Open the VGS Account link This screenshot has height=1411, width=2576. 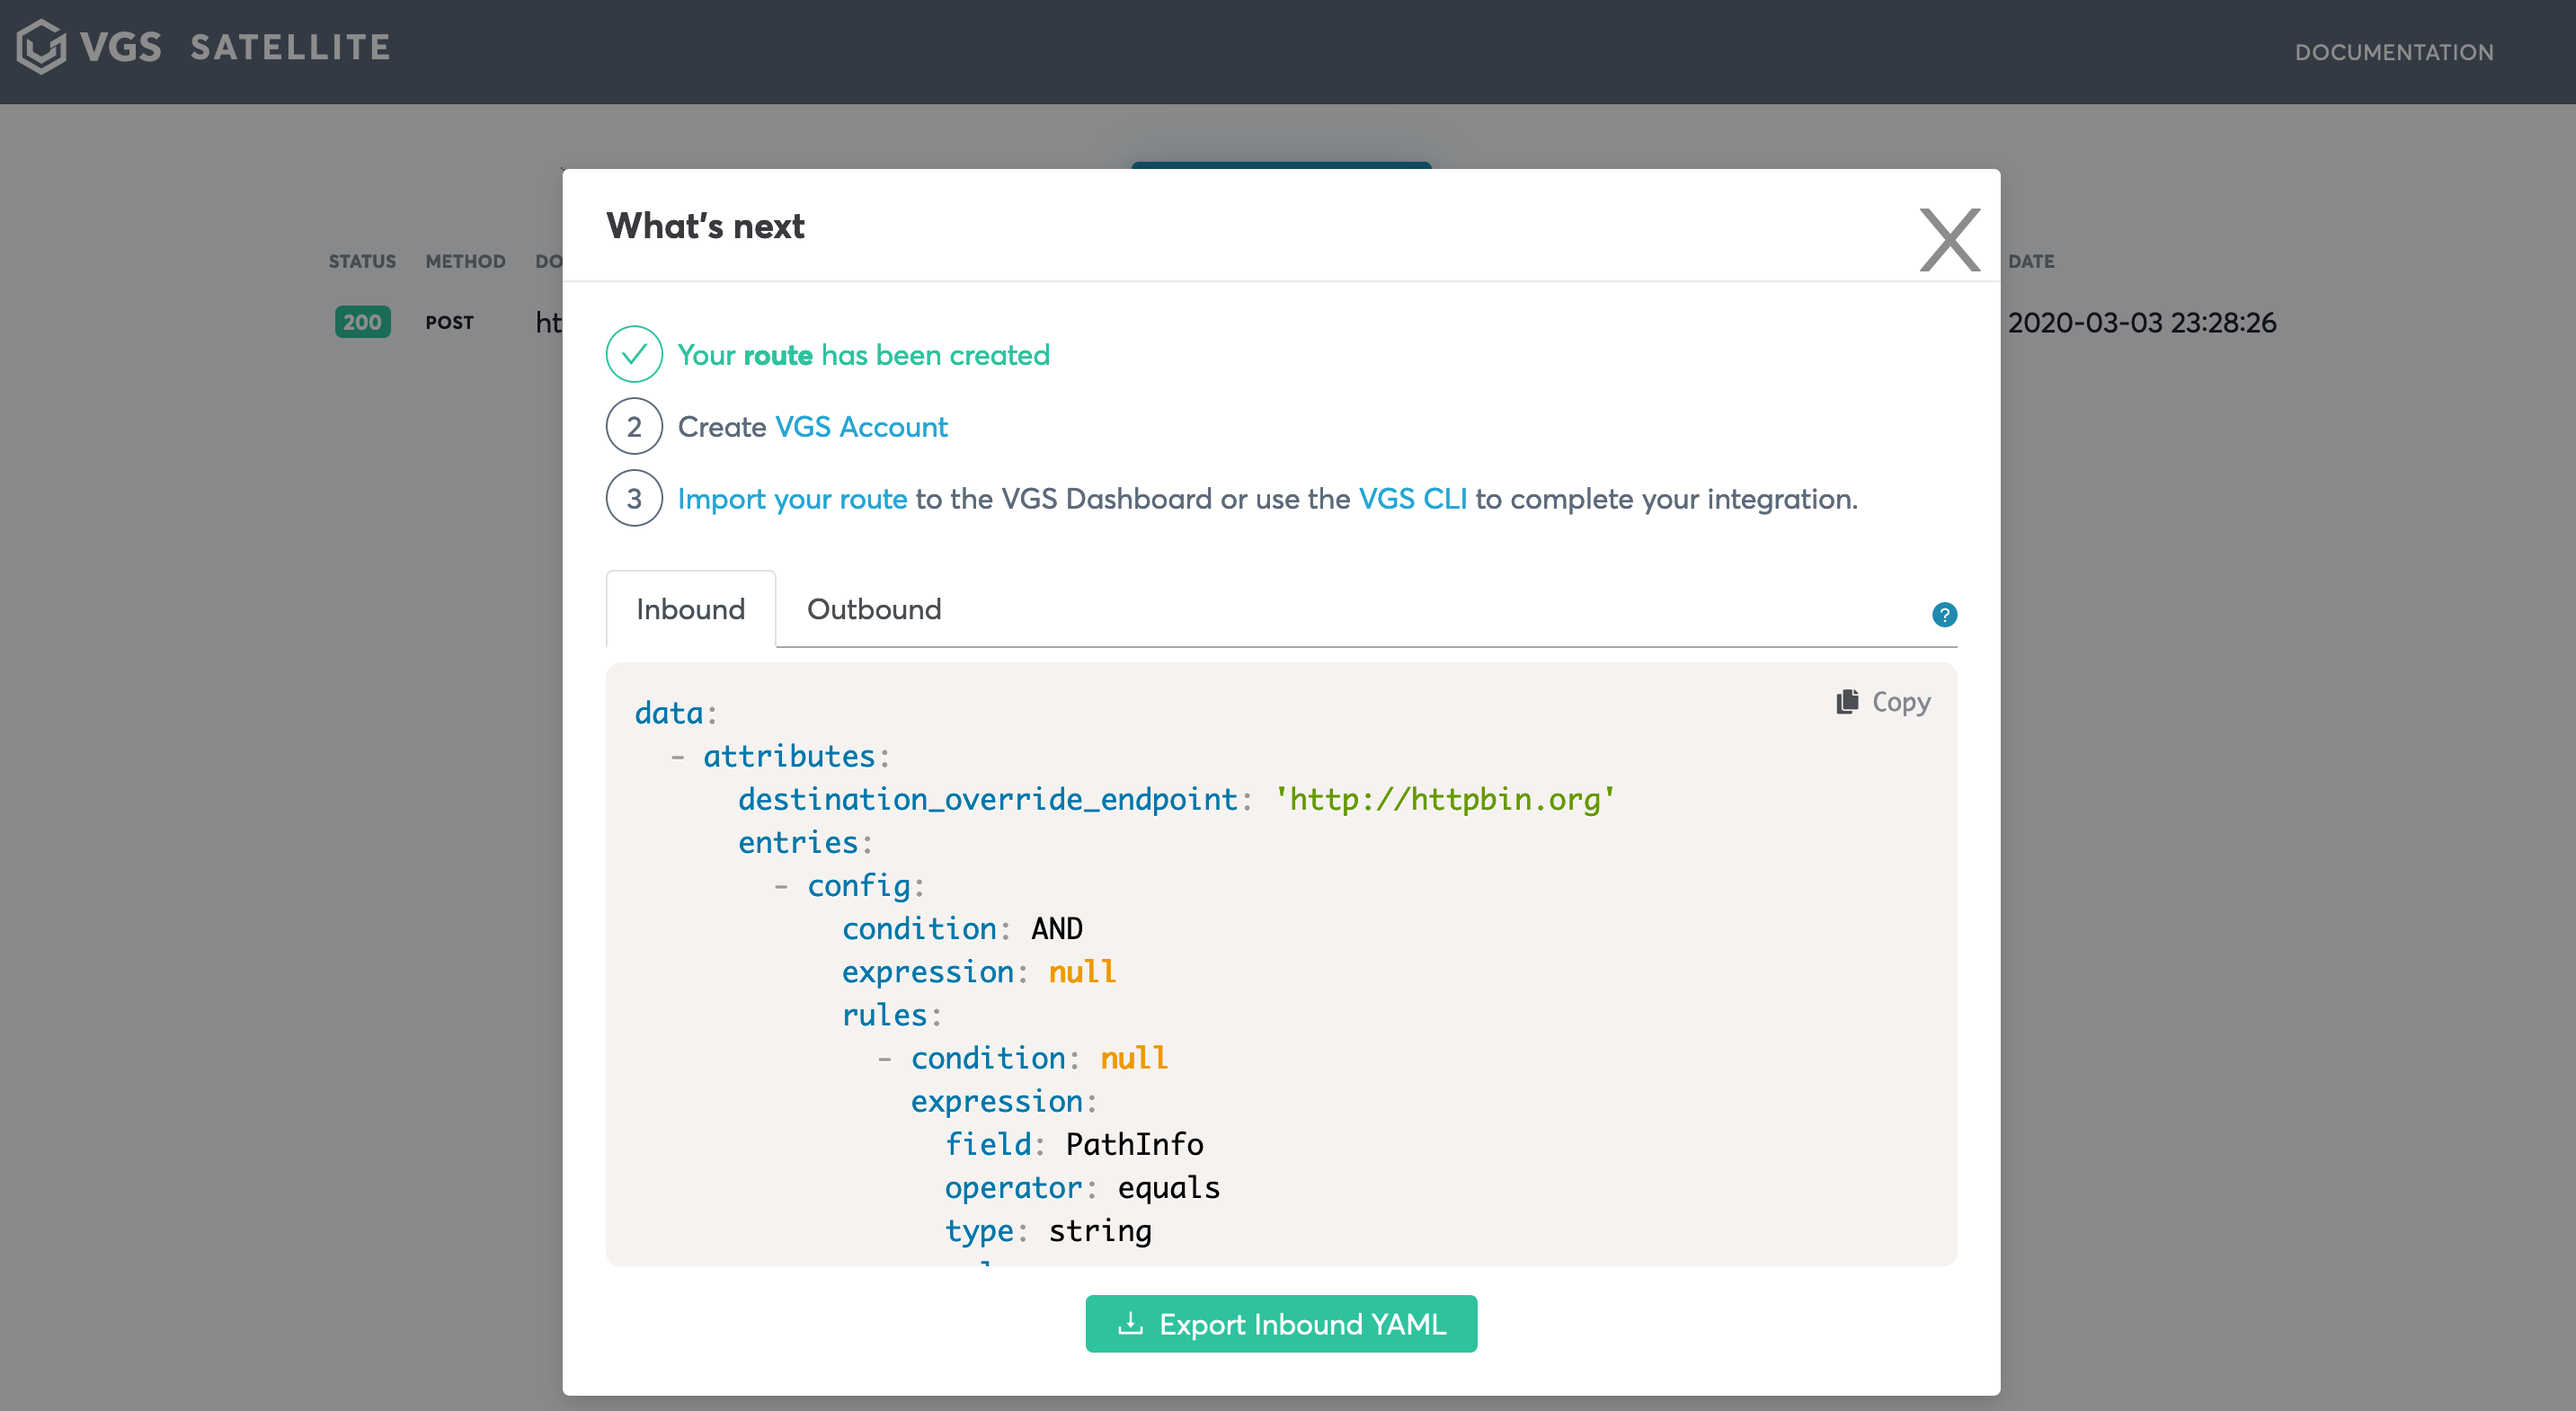coord(861,427)
